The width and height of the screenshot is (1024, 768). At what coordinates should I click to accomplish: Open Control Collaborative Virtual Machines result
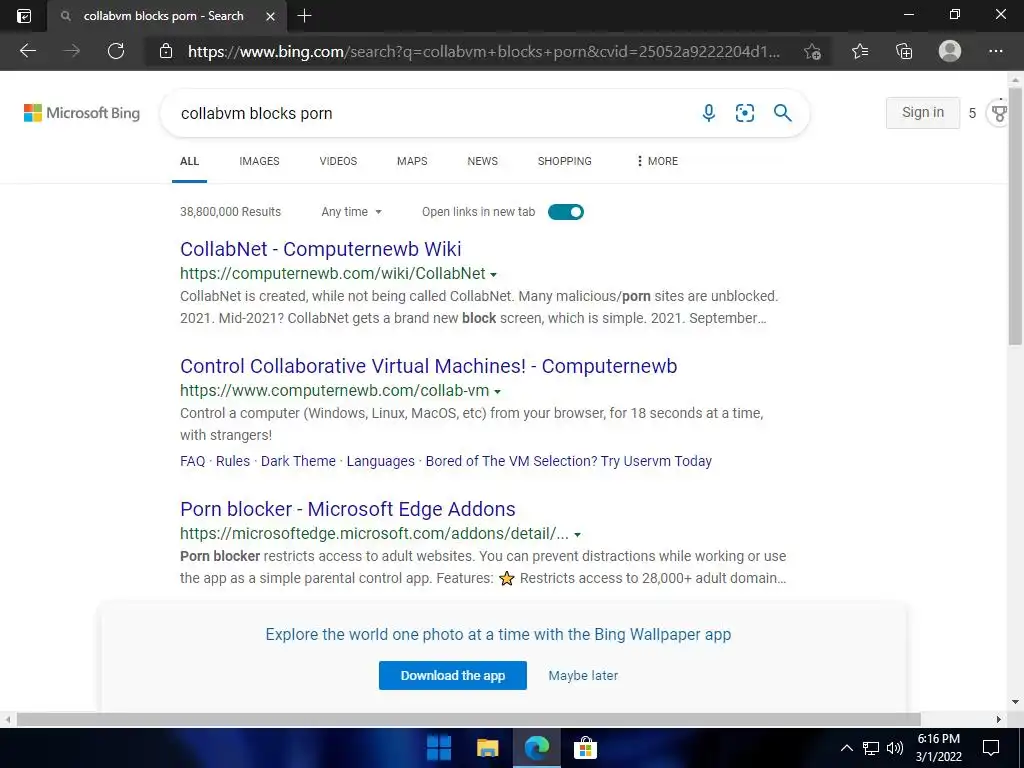428,366
